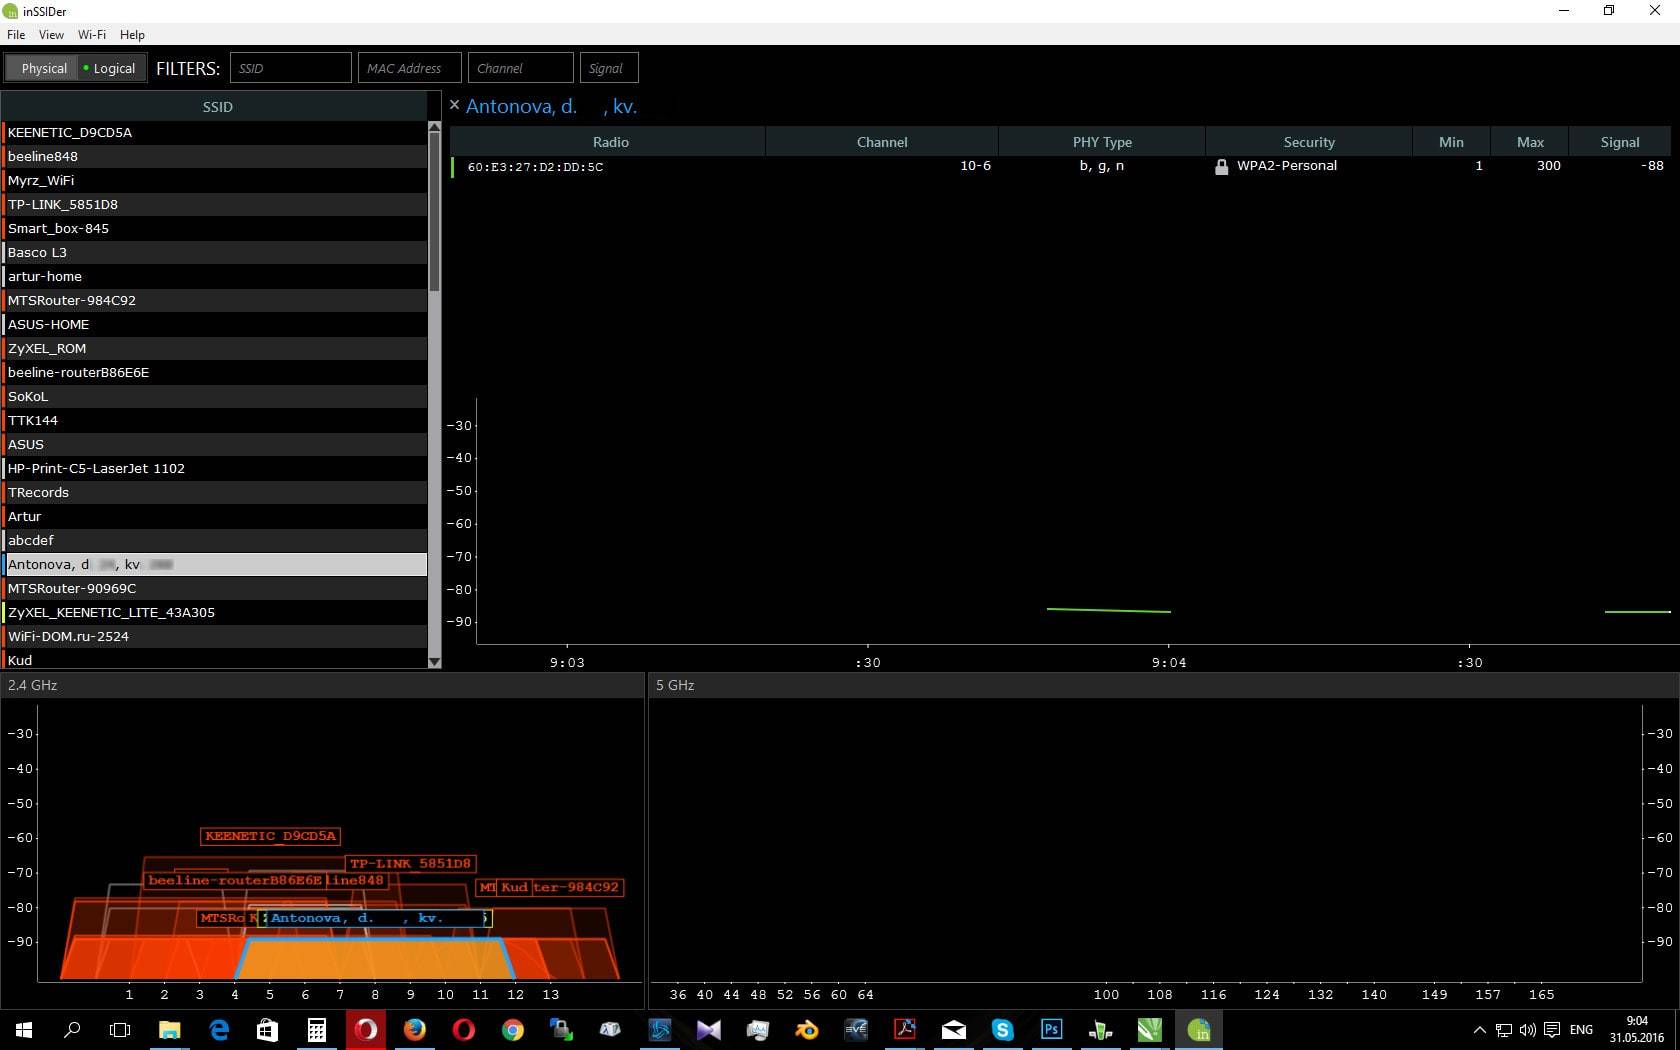Click the SSID filter input field
Image resolution: width=1680 pixels, height=1050 pixels.
[290, 68]
